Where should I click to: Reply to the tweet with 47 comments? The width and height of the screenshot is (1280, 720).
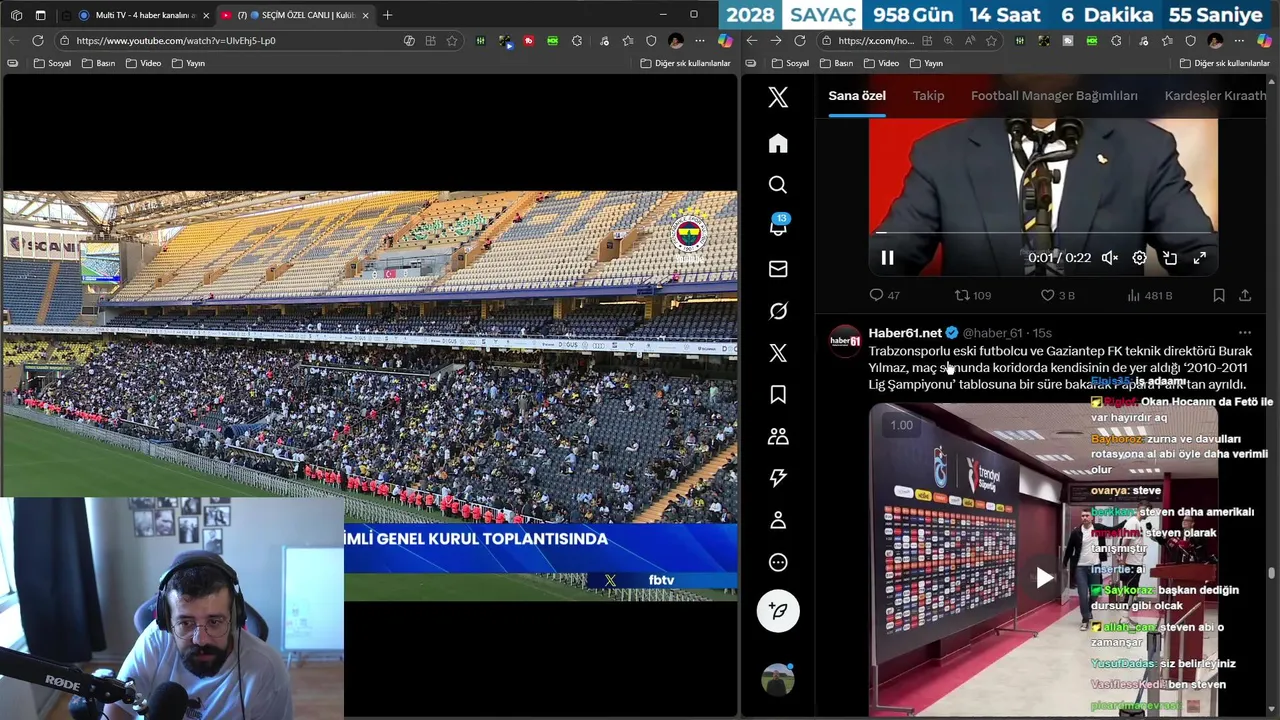point(885,295)
